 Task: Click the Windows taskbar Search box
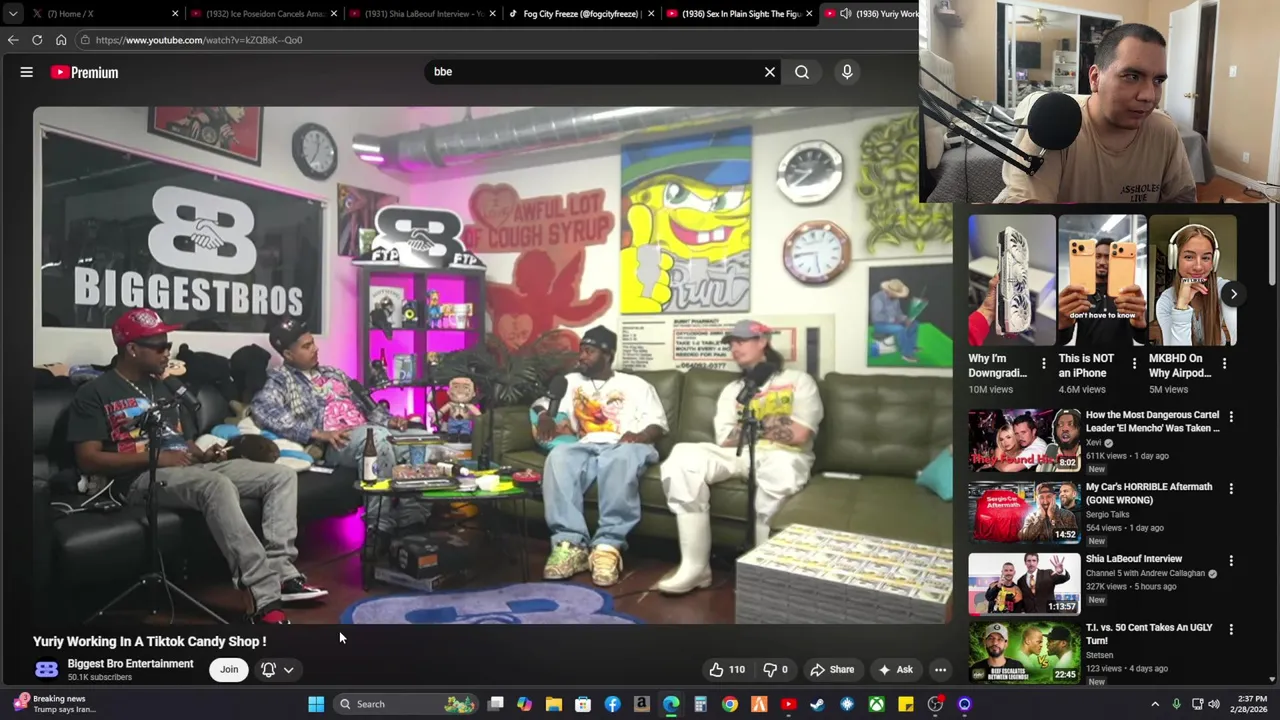coord(406,704)
